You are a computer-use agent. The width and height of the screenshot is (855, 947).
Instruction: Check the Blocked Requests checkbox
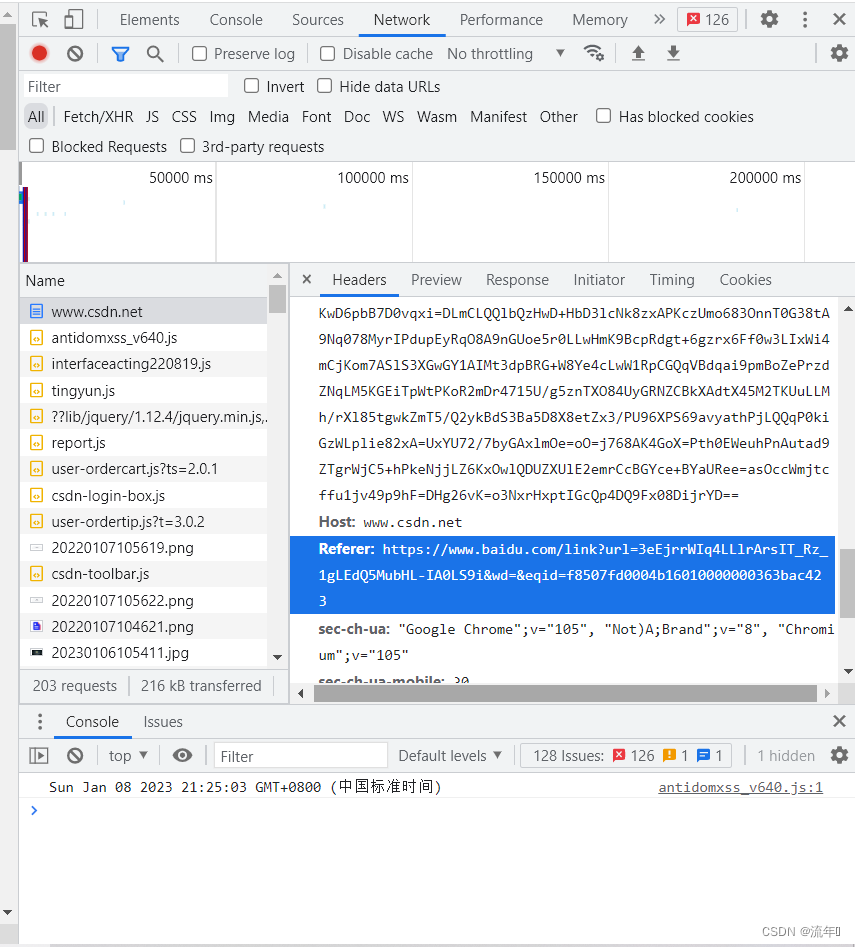point(37,146)
